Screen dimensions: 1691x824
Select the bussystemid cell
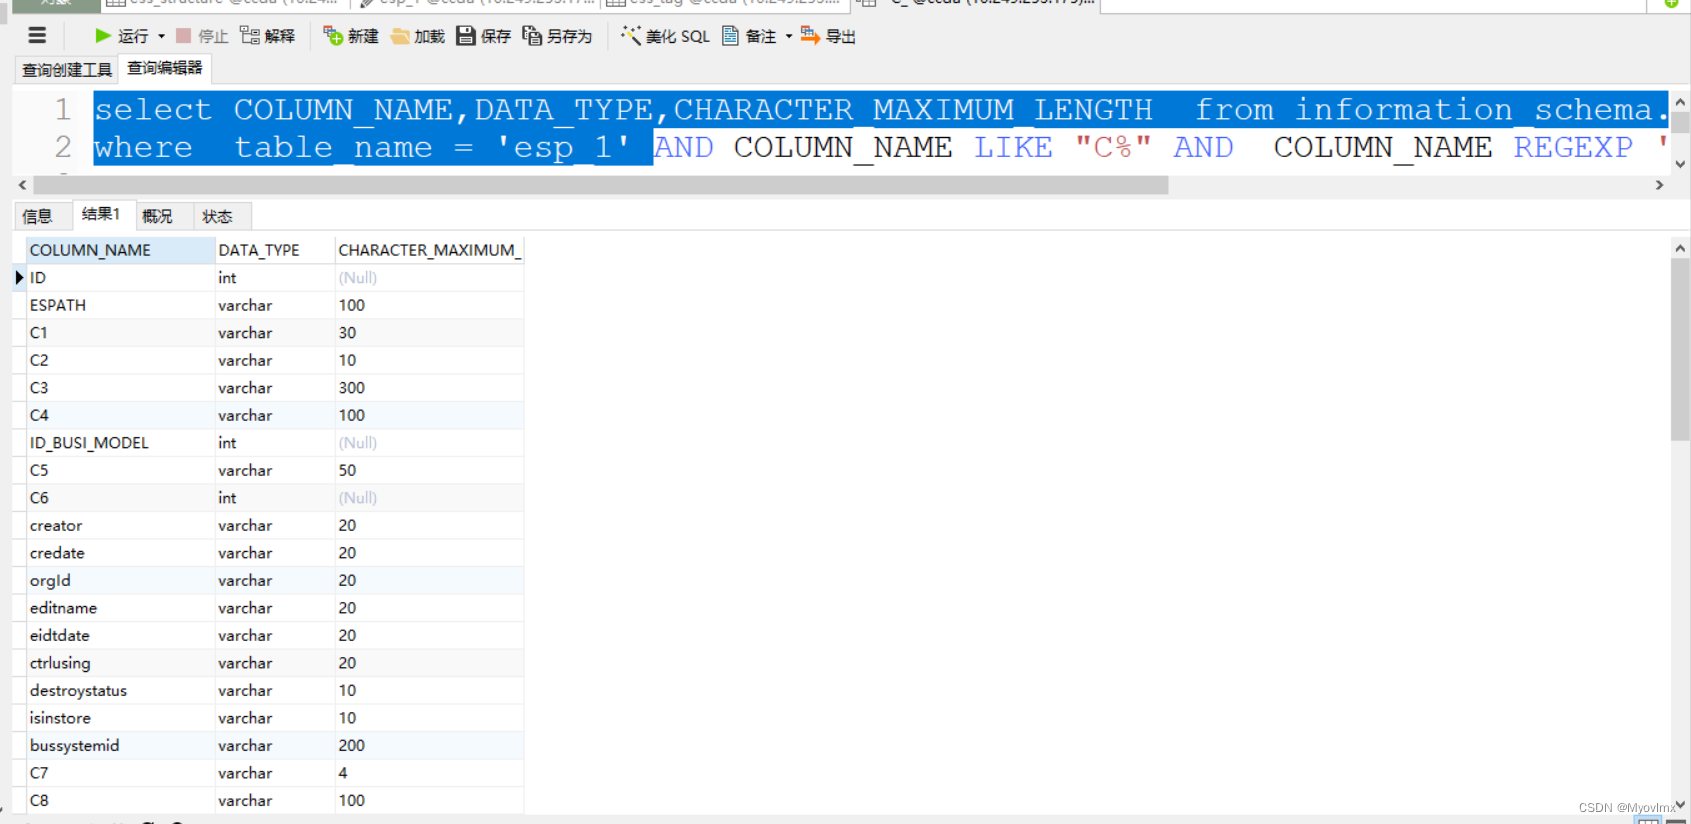(x=119, y=745)
